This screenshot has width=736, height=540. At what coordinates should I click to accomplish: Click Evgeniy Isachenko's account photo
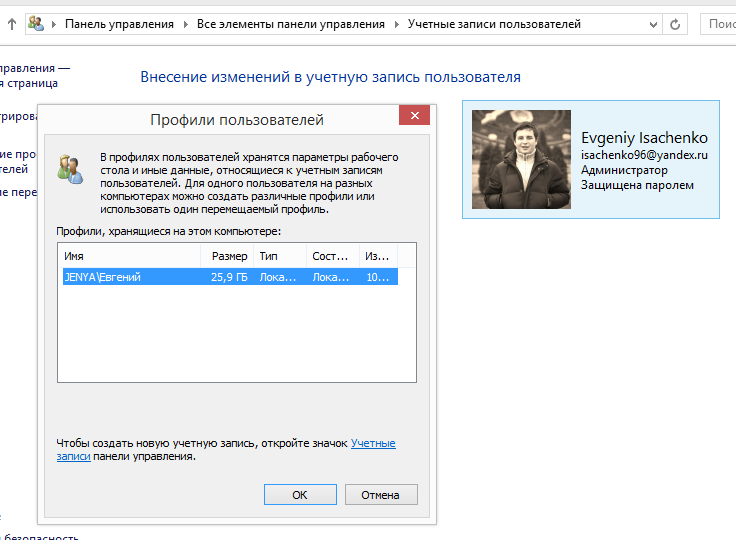(521, 159)
